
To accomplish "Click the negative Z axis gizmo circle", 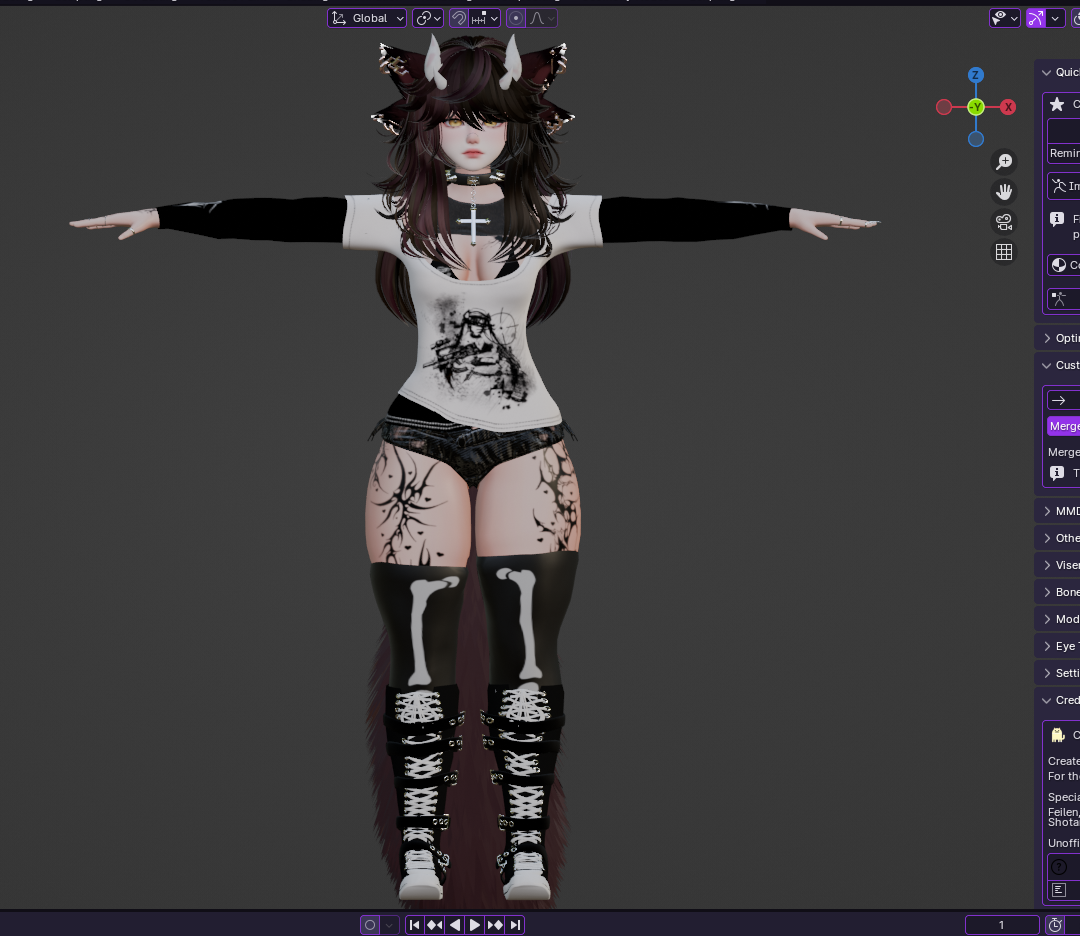I will click(975, 139).
